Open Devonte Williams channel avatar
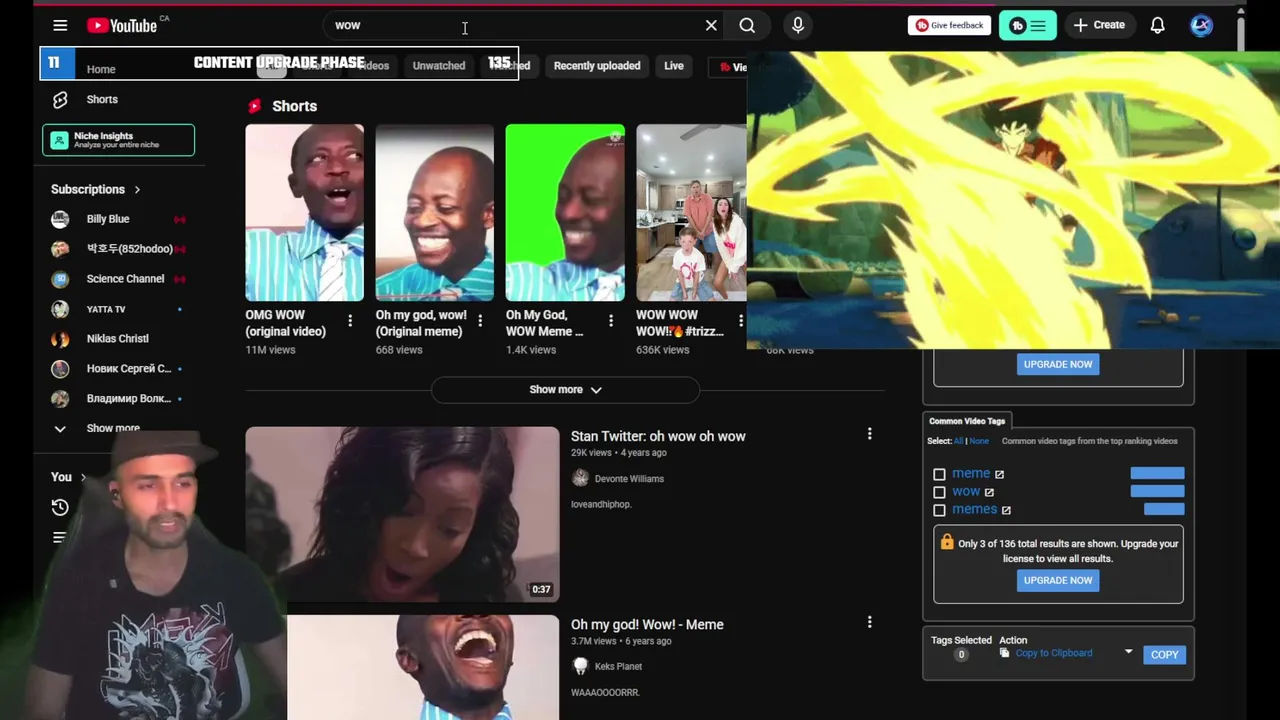Image resolution: width=1280 pixels, height=720 pixels. (x=580, y=478)
